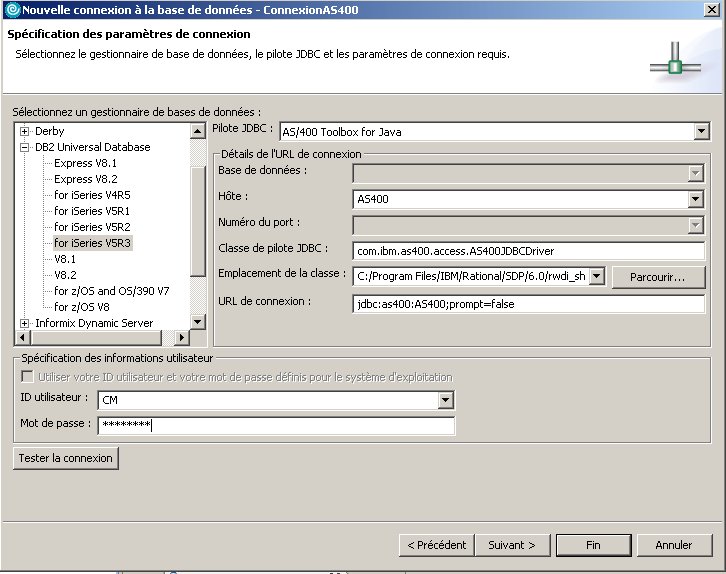Click the Parcourir... button

pos(658,277)
